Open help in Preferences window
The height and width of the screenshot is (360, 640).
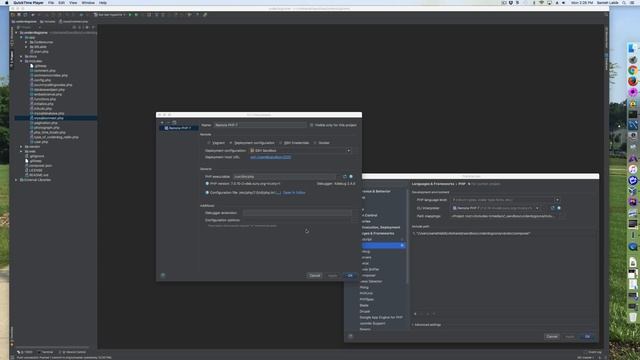(351, 336)
